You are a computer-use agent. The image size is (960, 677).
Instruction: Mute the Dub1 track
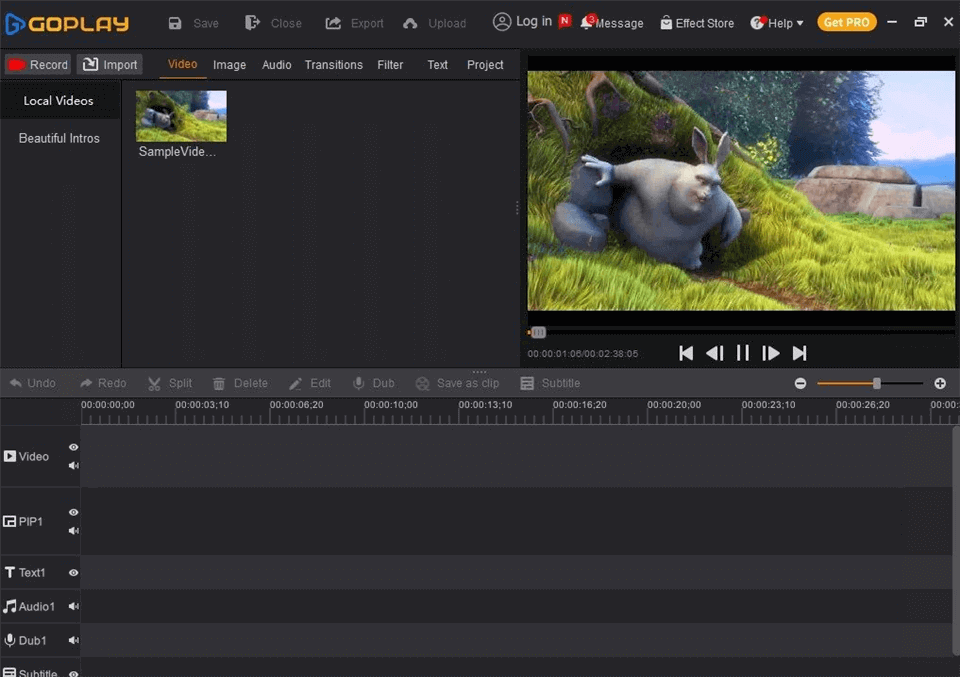tap(73, 640)
